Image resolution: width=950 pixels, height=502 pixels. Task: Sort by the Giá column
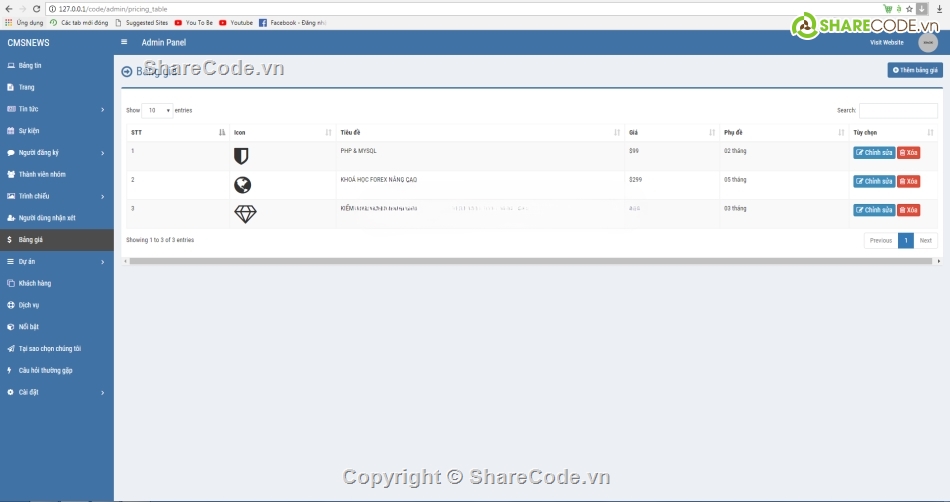pos(672,133)
